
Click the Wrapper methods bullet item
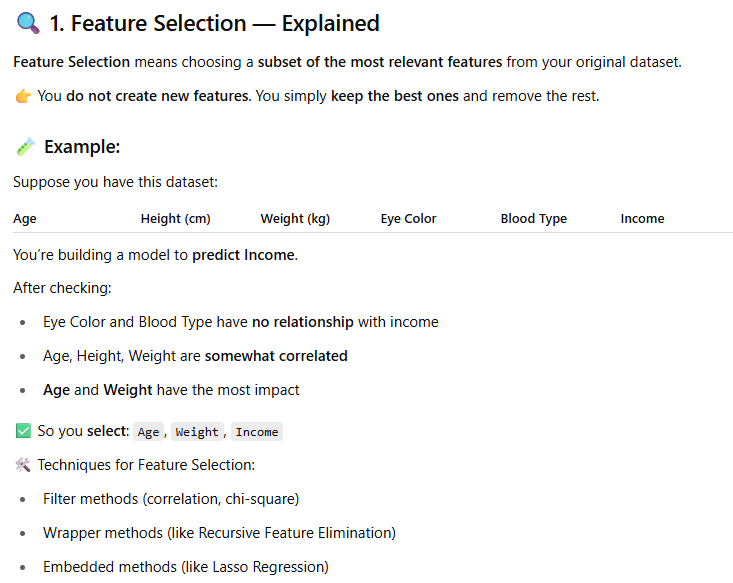click(x=219, y=533)
